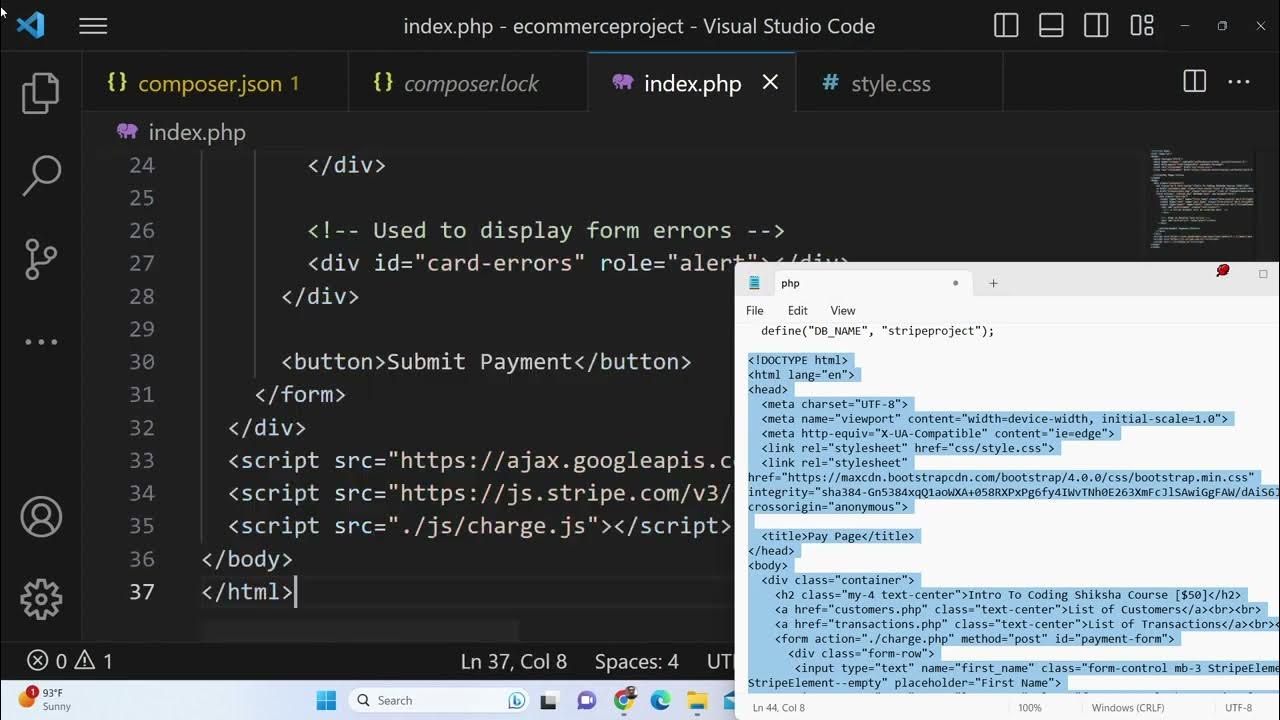Open the hamburger application menu
Image resolution: width=1280 pixels, height=720 pixels.
tap(93, 26)
